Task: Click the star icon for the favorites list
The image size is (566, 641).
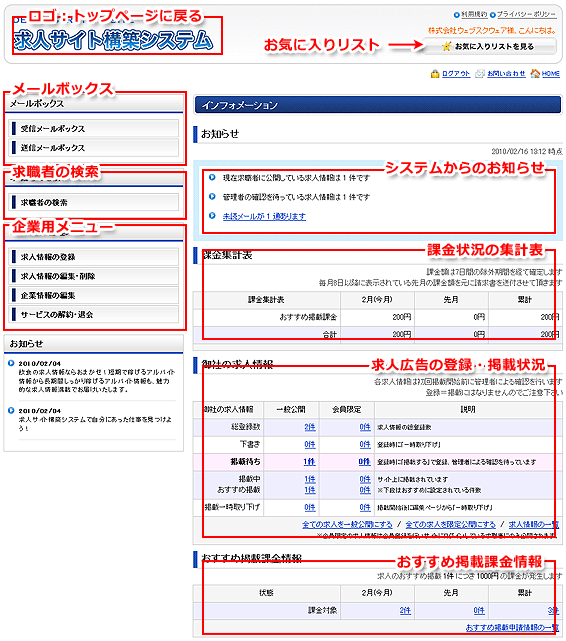Action: pyautogui.click(x=446, y=46)
